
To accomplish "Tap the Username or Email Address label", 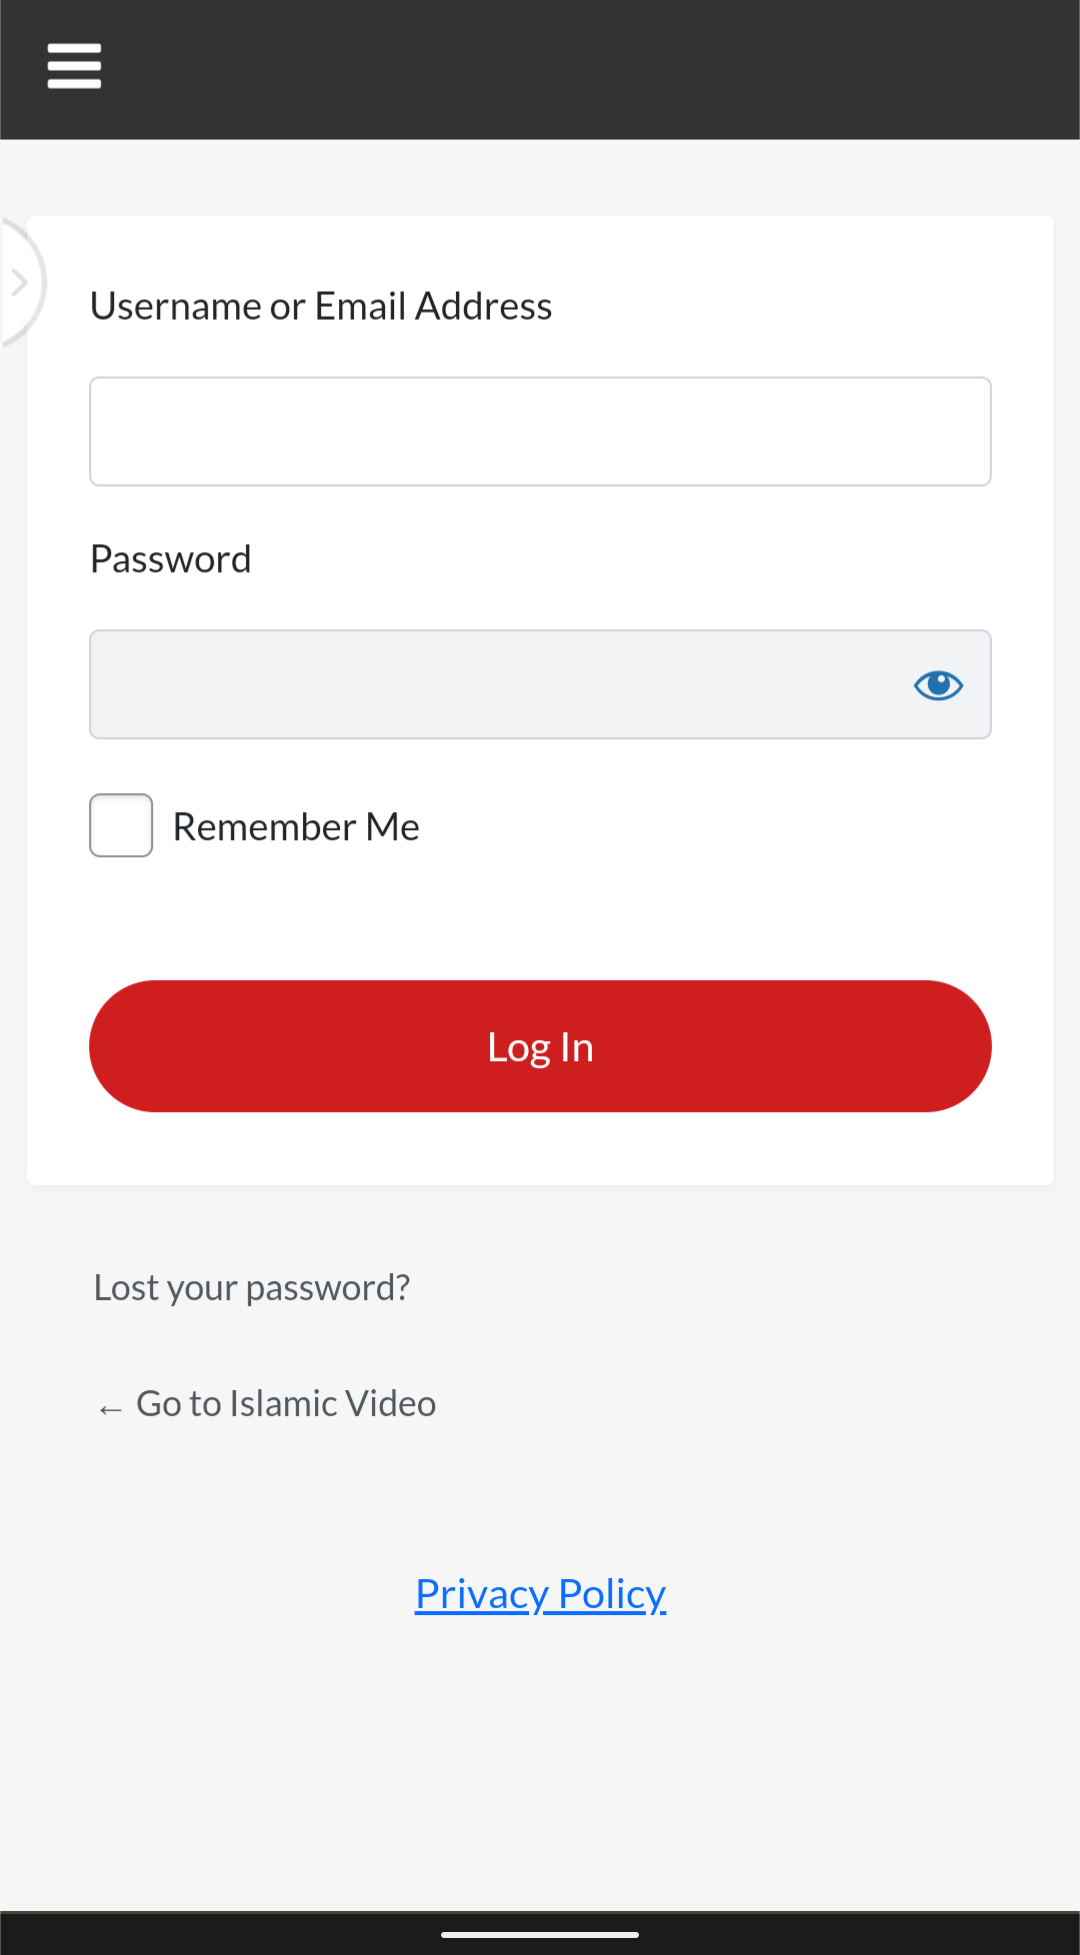I will 321,306.
